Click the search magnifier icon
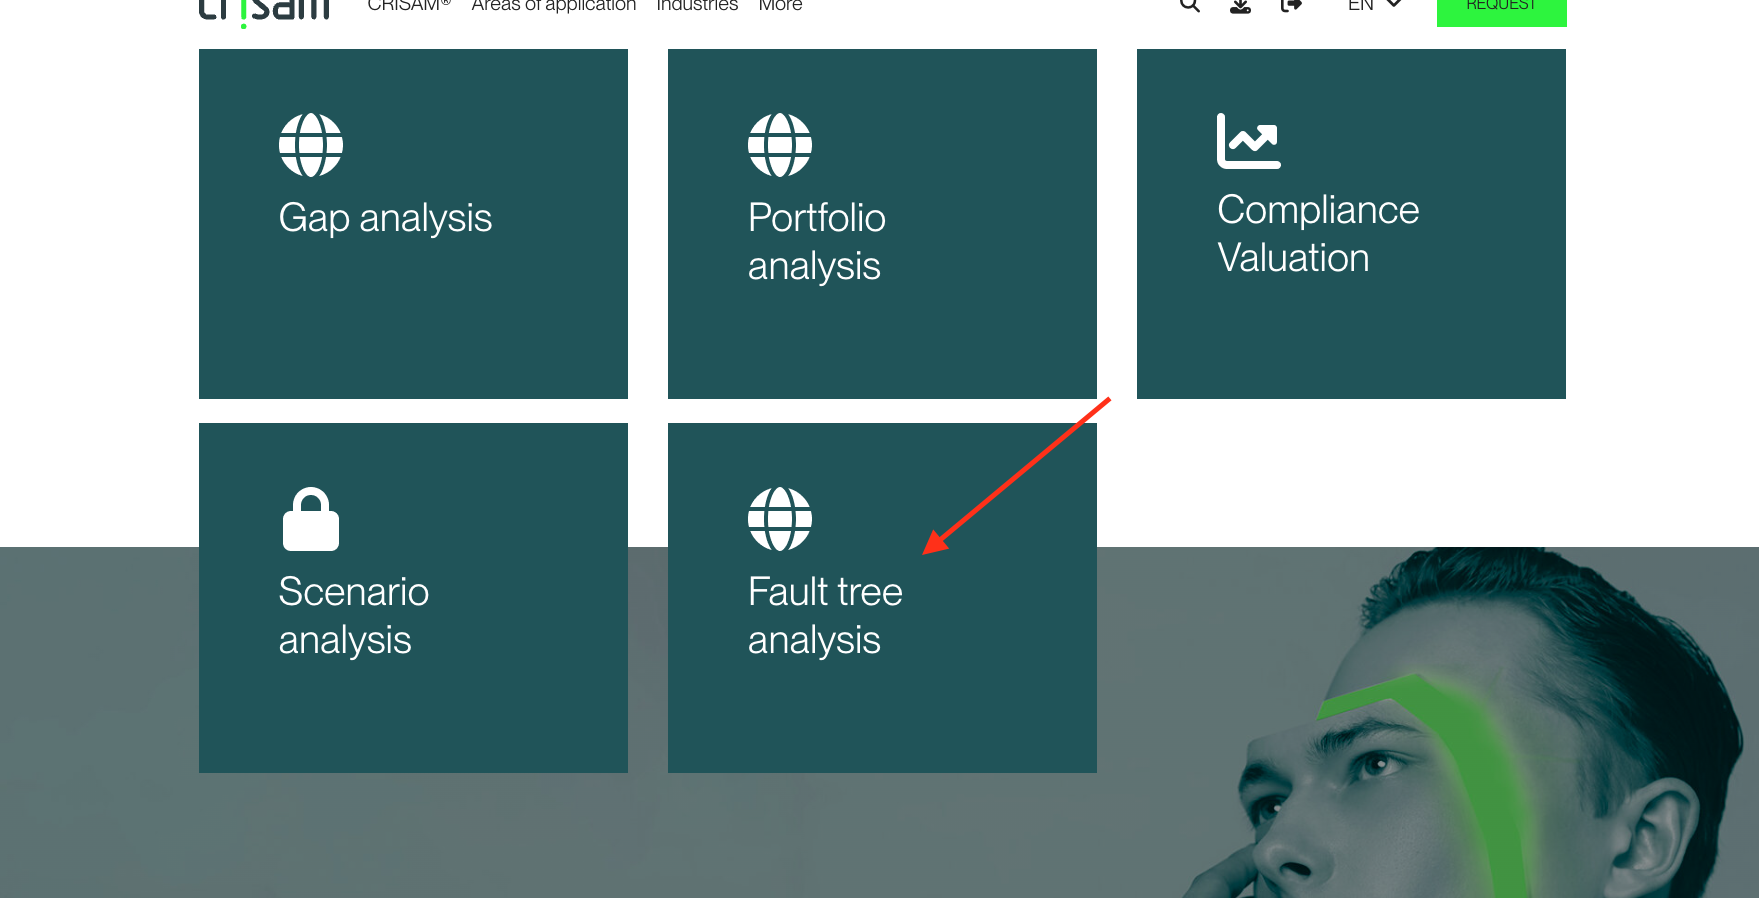Screen dimensions: 1759x898 coord(1189,5)
